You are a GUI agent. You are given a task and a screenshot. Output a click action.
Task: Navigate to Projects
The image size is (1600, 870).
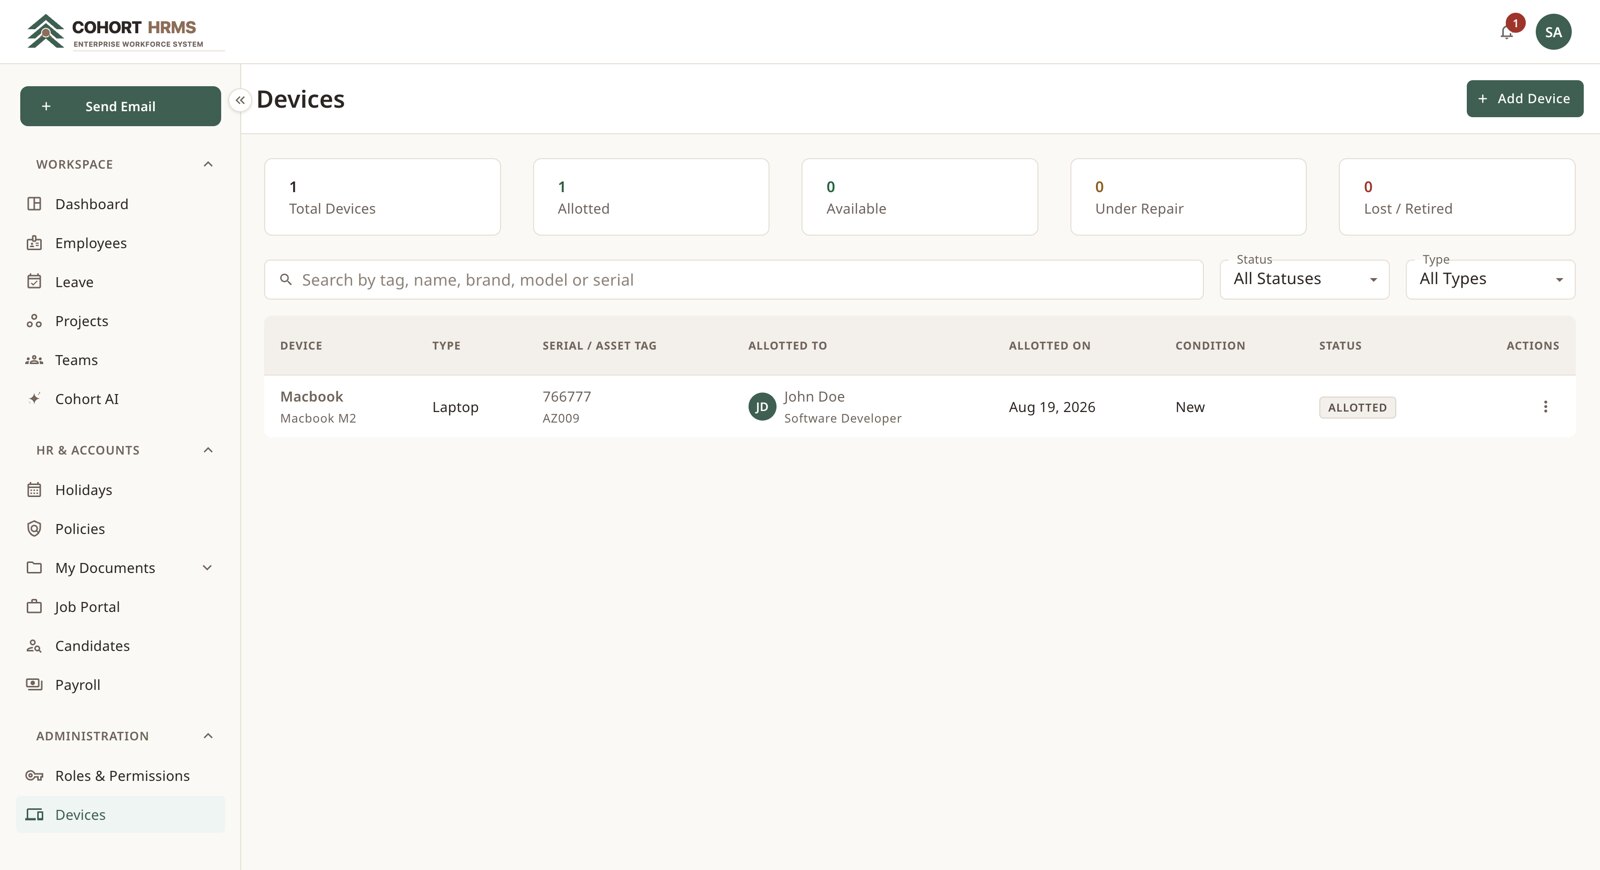click(120, 321)
